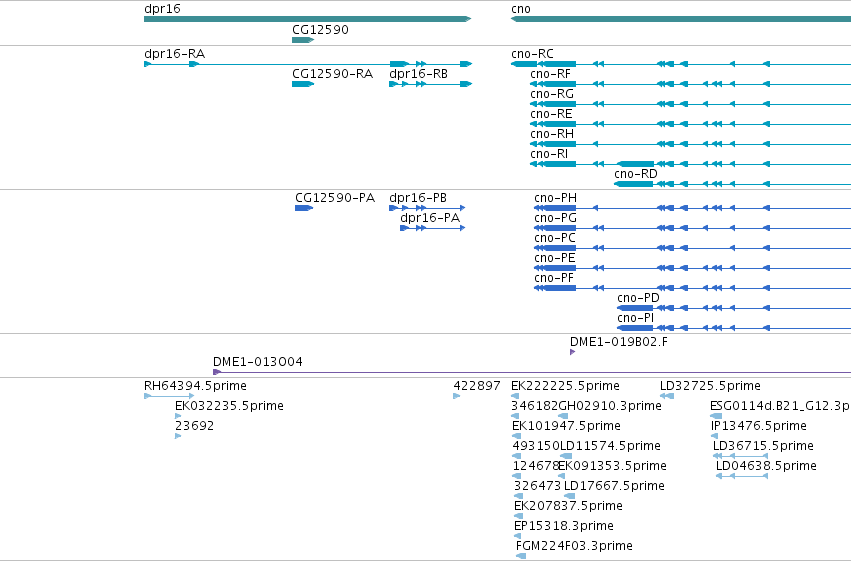Screen dimensions: 851x561
Task: Select the FGM224F03.3prime EST label
Action: [574, 546]
